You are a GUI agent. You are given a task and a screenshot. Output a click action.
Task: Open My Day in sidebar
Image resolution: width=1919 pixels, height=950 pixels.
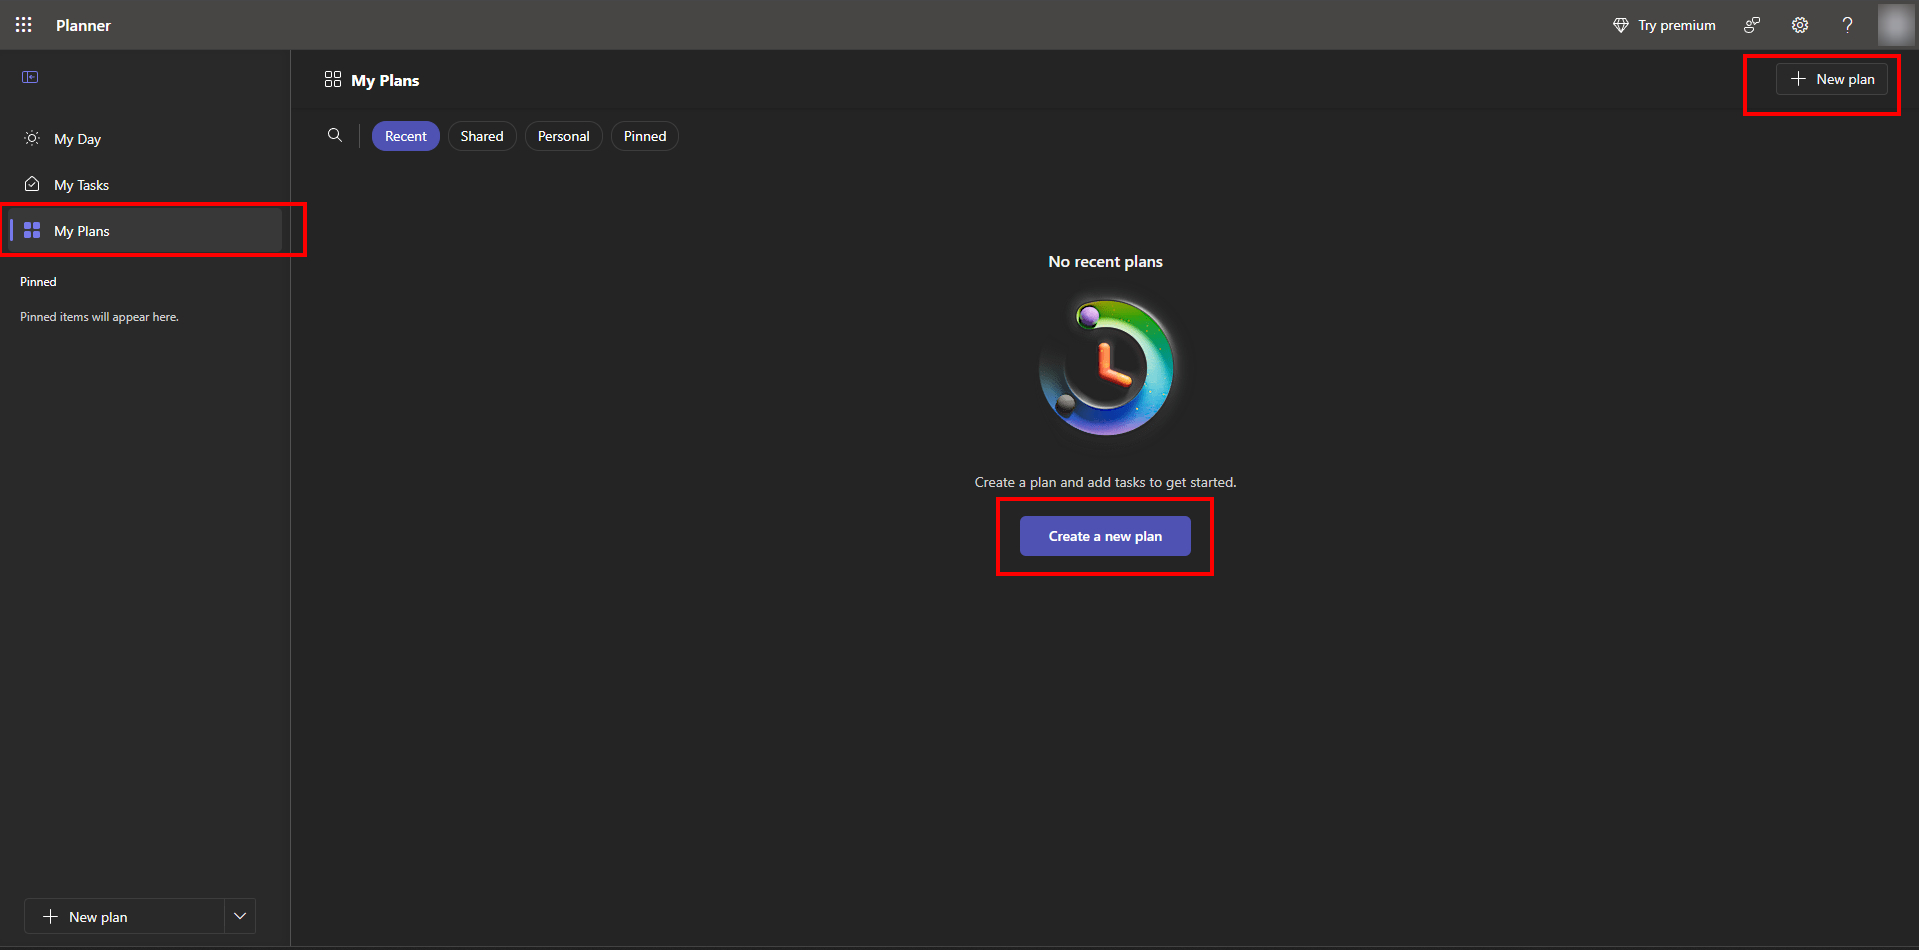tap(145, 139)
